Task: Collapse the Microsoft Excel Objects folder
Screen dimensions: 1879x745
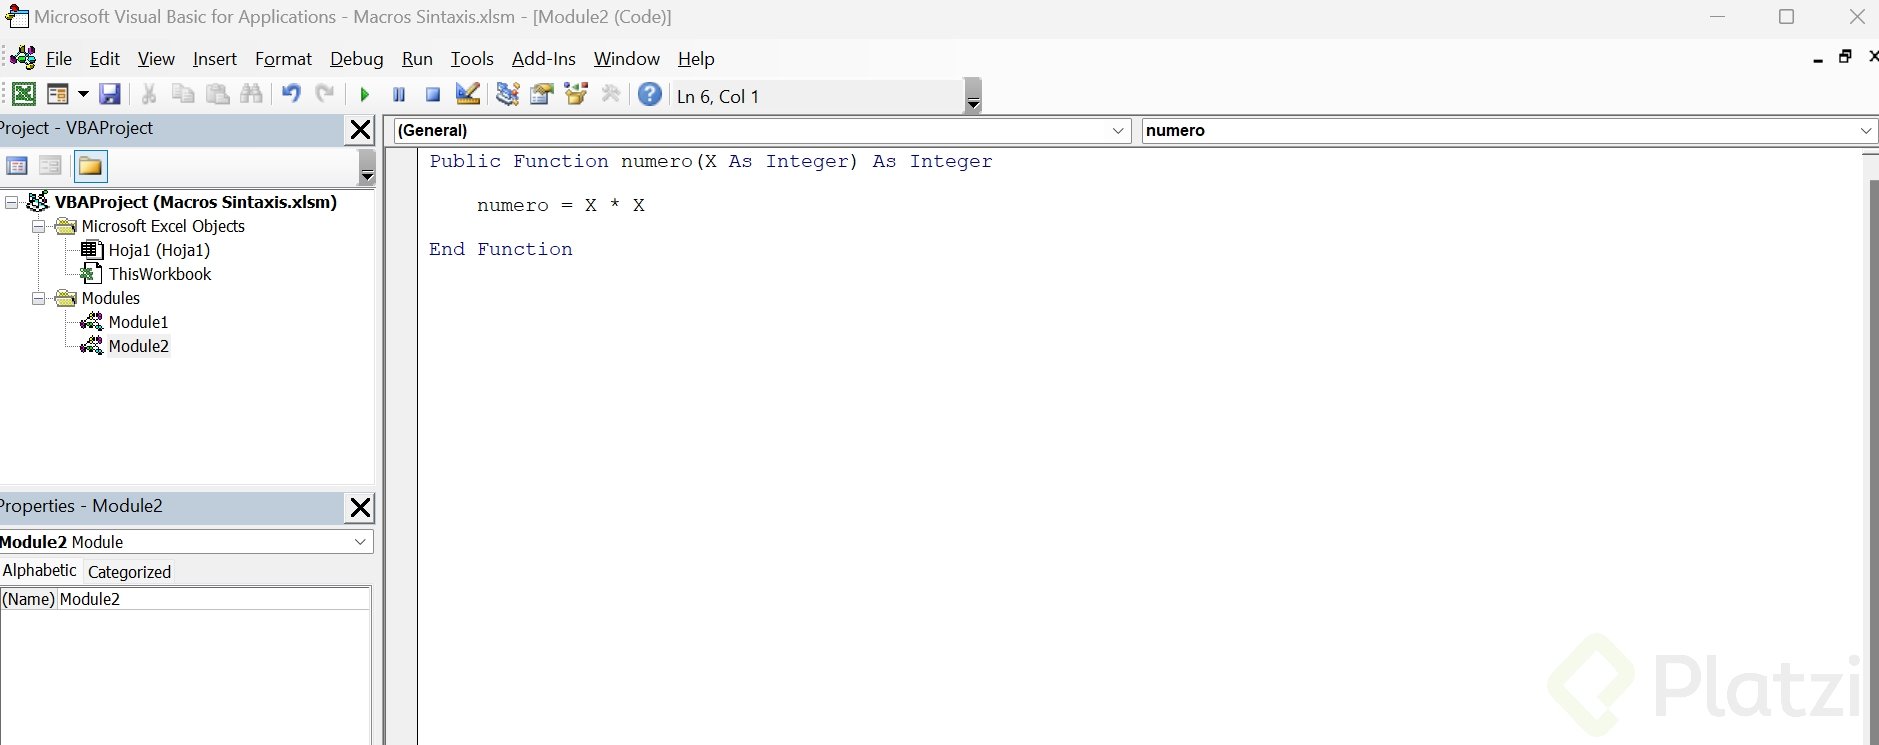Action: [x=38, y=226]
